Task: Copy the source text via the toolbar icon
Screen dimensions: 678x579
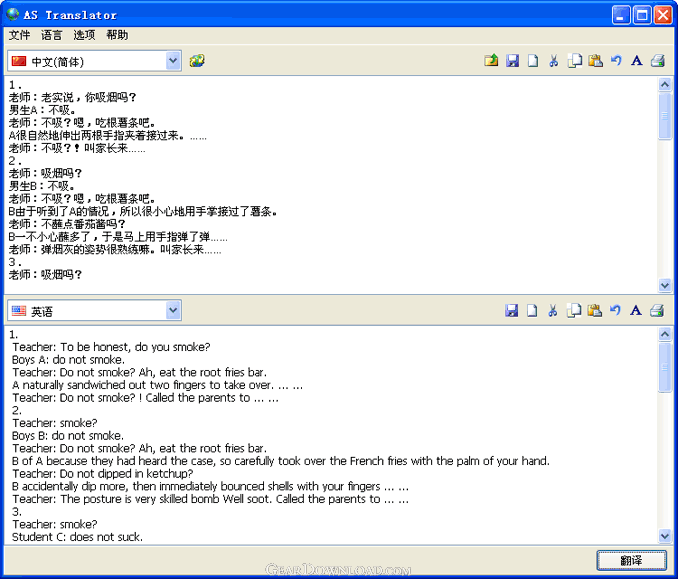Action: coord(575,61)
